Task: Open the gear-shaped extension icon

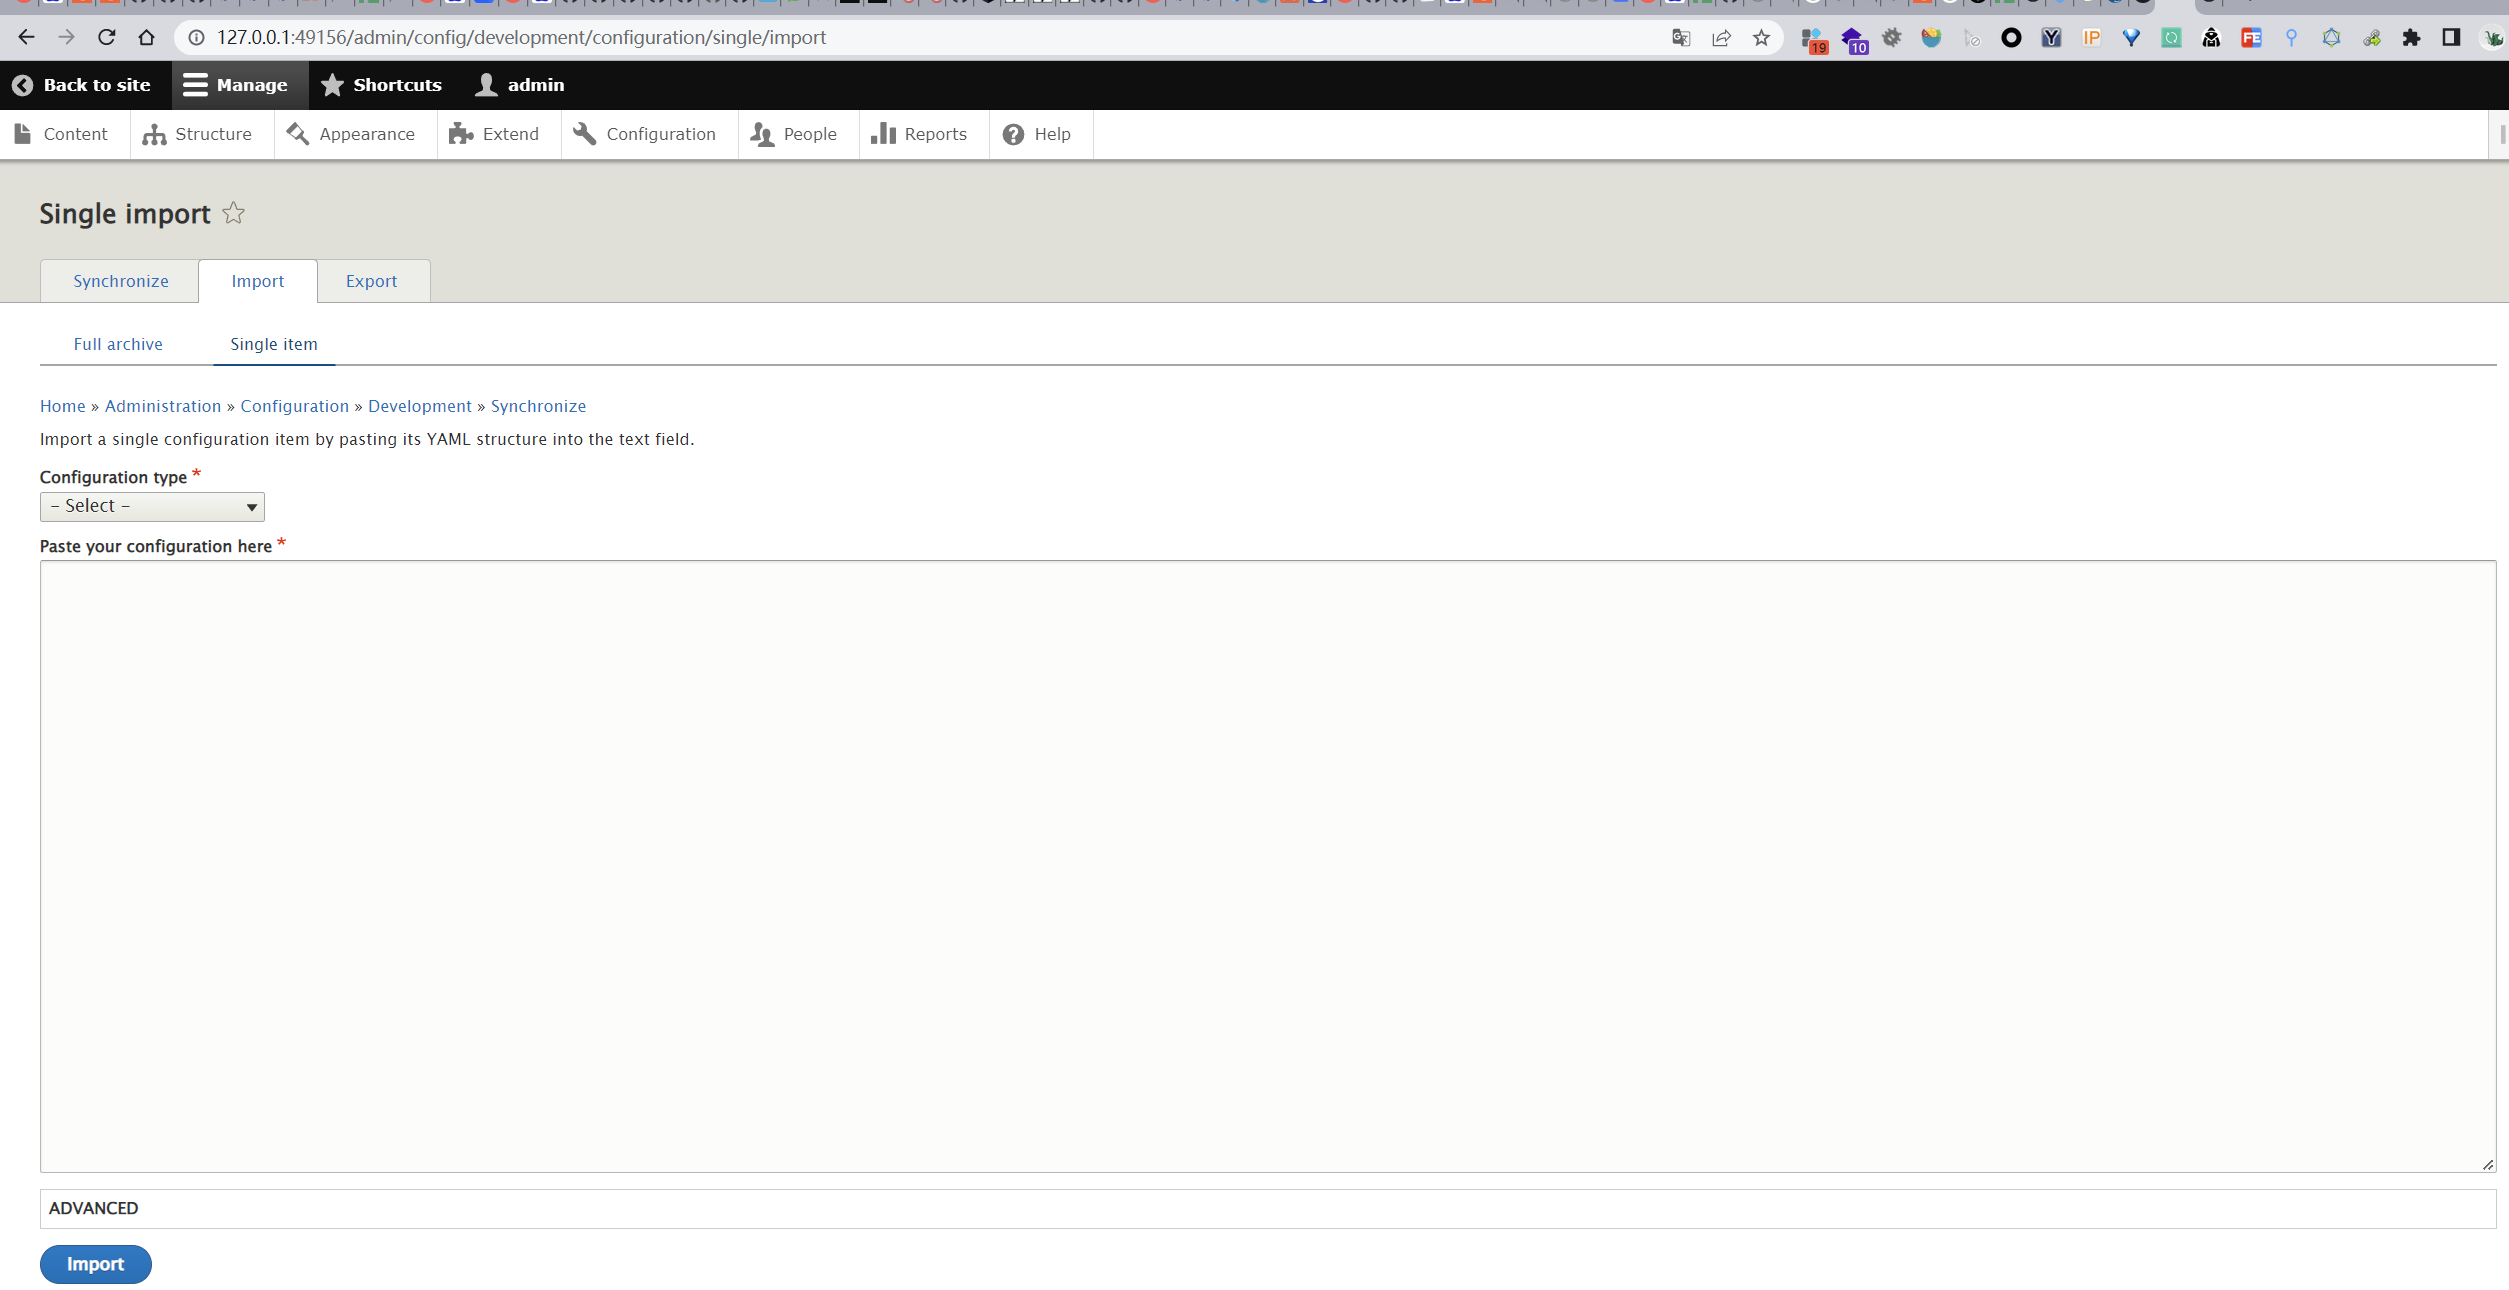Action: pyautogui.click(x=1892, y=38)
